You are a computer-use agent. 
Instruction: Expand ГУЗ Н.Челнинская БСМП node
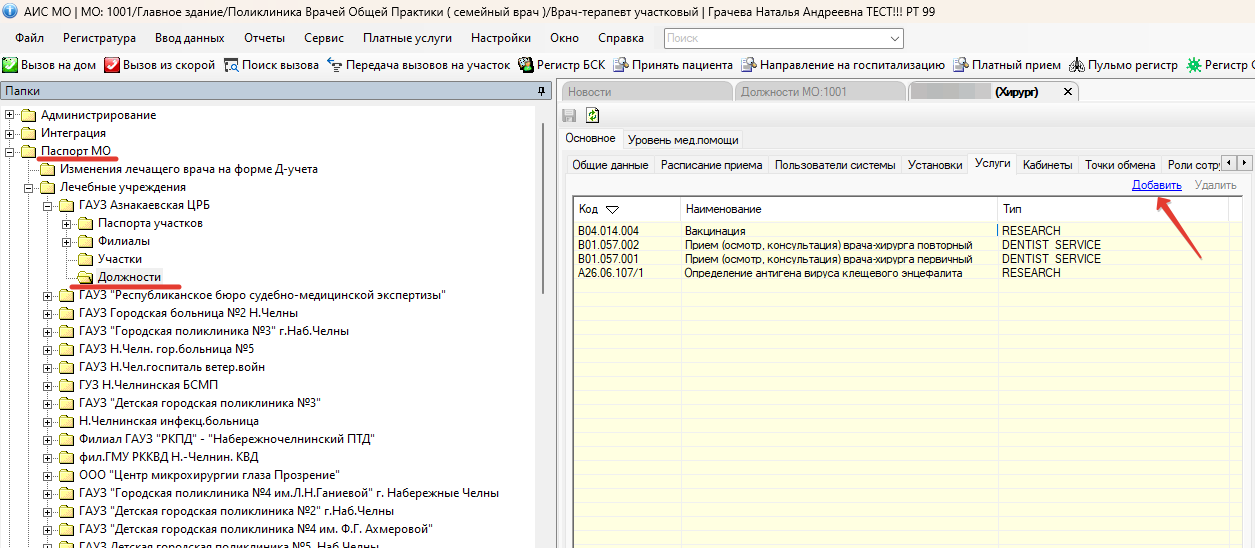click(48, 385)
